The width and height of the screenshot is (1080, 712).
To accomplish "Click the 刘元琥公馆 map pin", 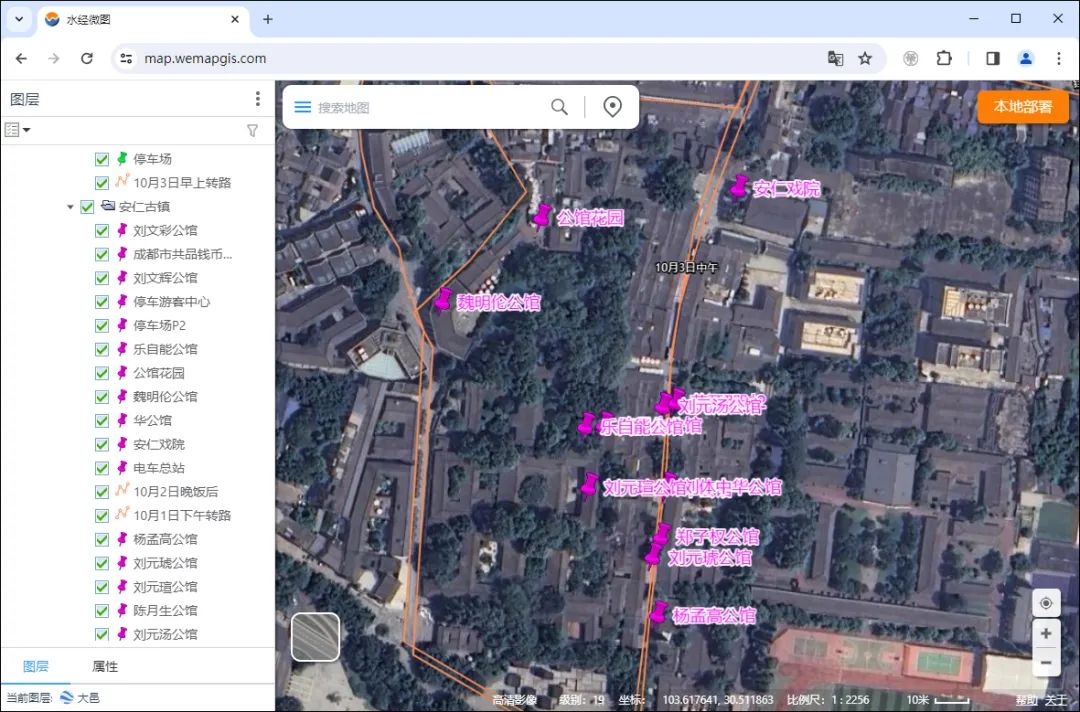I will coord(653,554).
